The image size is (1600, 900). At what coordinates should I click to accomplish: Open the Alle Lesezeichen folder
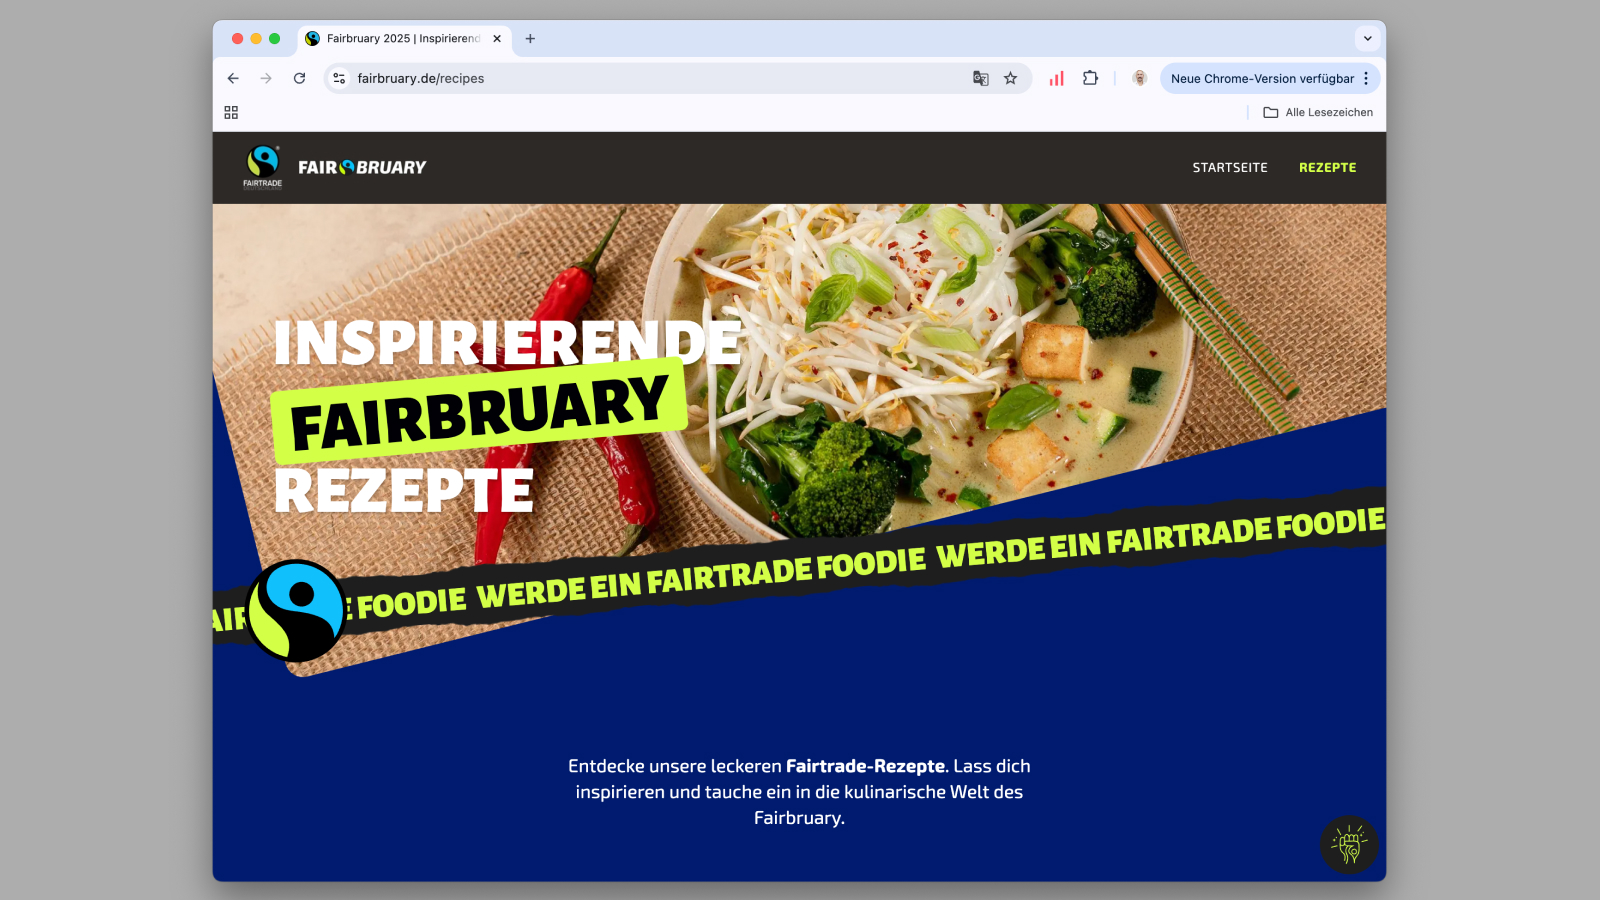[x=1318, y=112]
